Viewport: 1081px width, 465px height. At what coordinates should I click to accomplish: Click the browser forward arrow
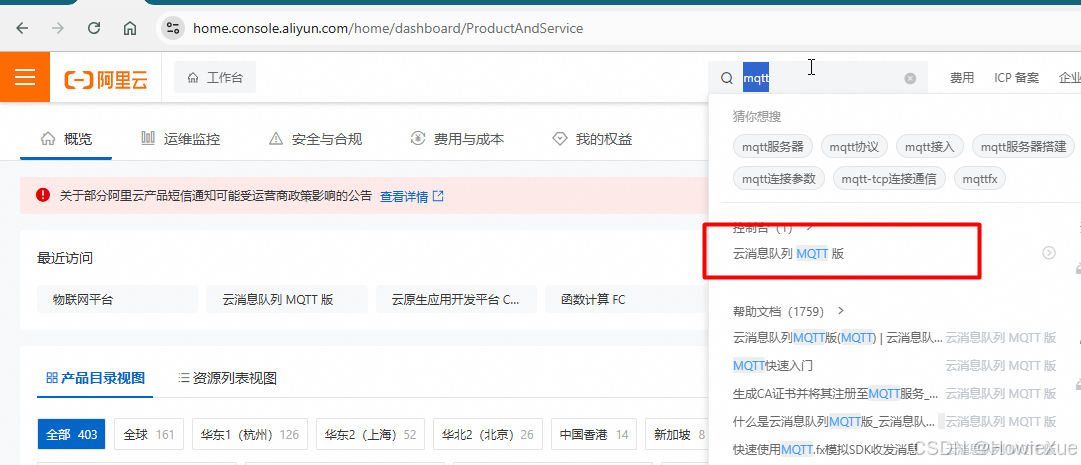[x=58, y=28]
